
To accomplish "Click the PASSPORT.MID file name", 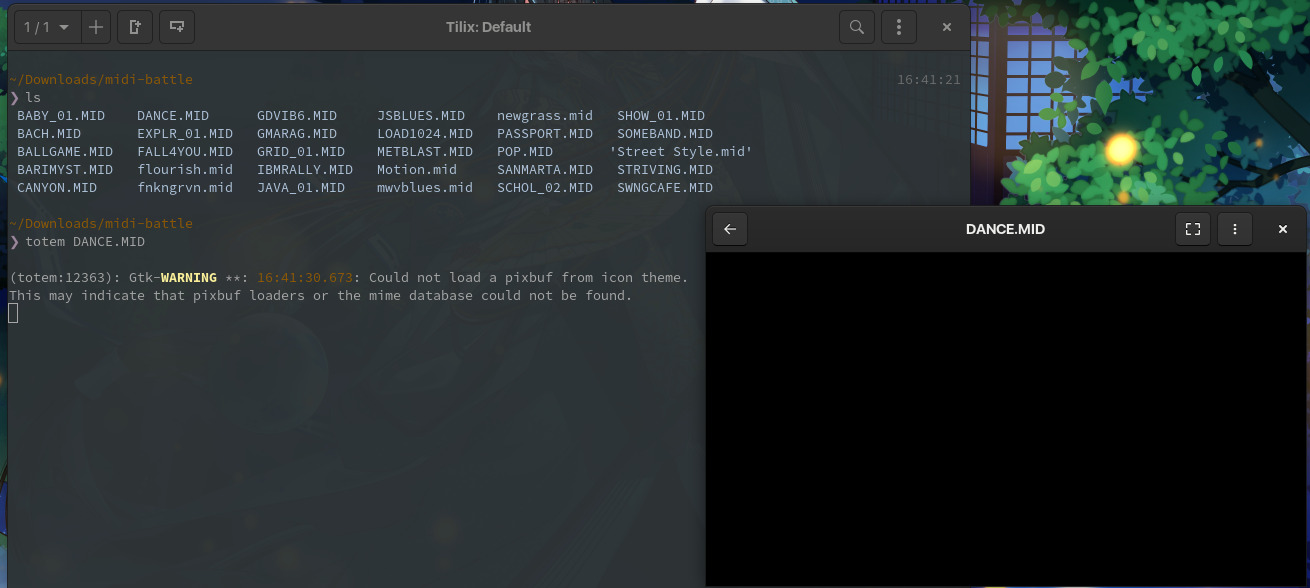I will pyautogui.click(x=545, y=134).
